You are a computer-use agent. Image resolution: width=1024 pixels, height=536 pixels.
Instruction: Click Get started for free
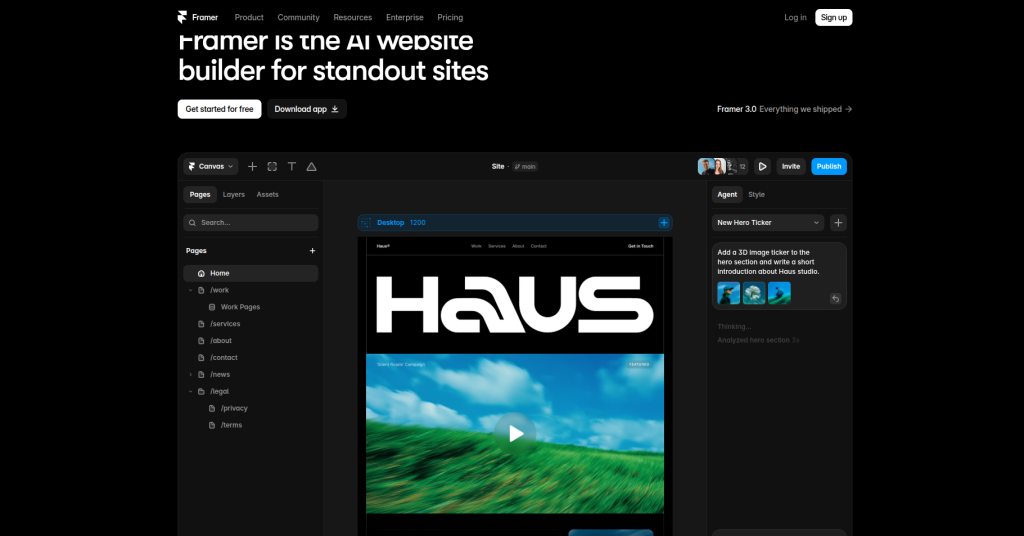point(219,109)
